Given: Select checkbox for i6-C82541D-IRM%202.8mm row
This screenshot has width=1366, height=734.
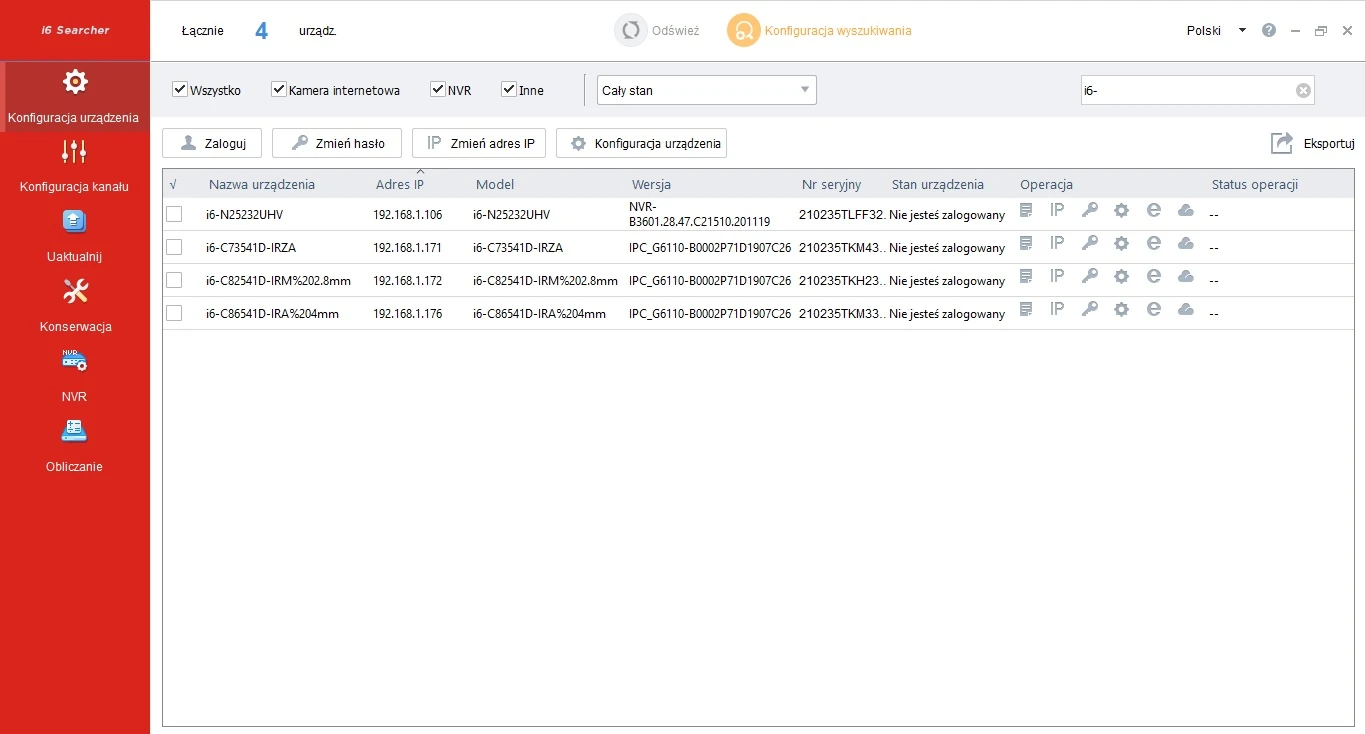Looking at the screenshot, I should point(174,280).
